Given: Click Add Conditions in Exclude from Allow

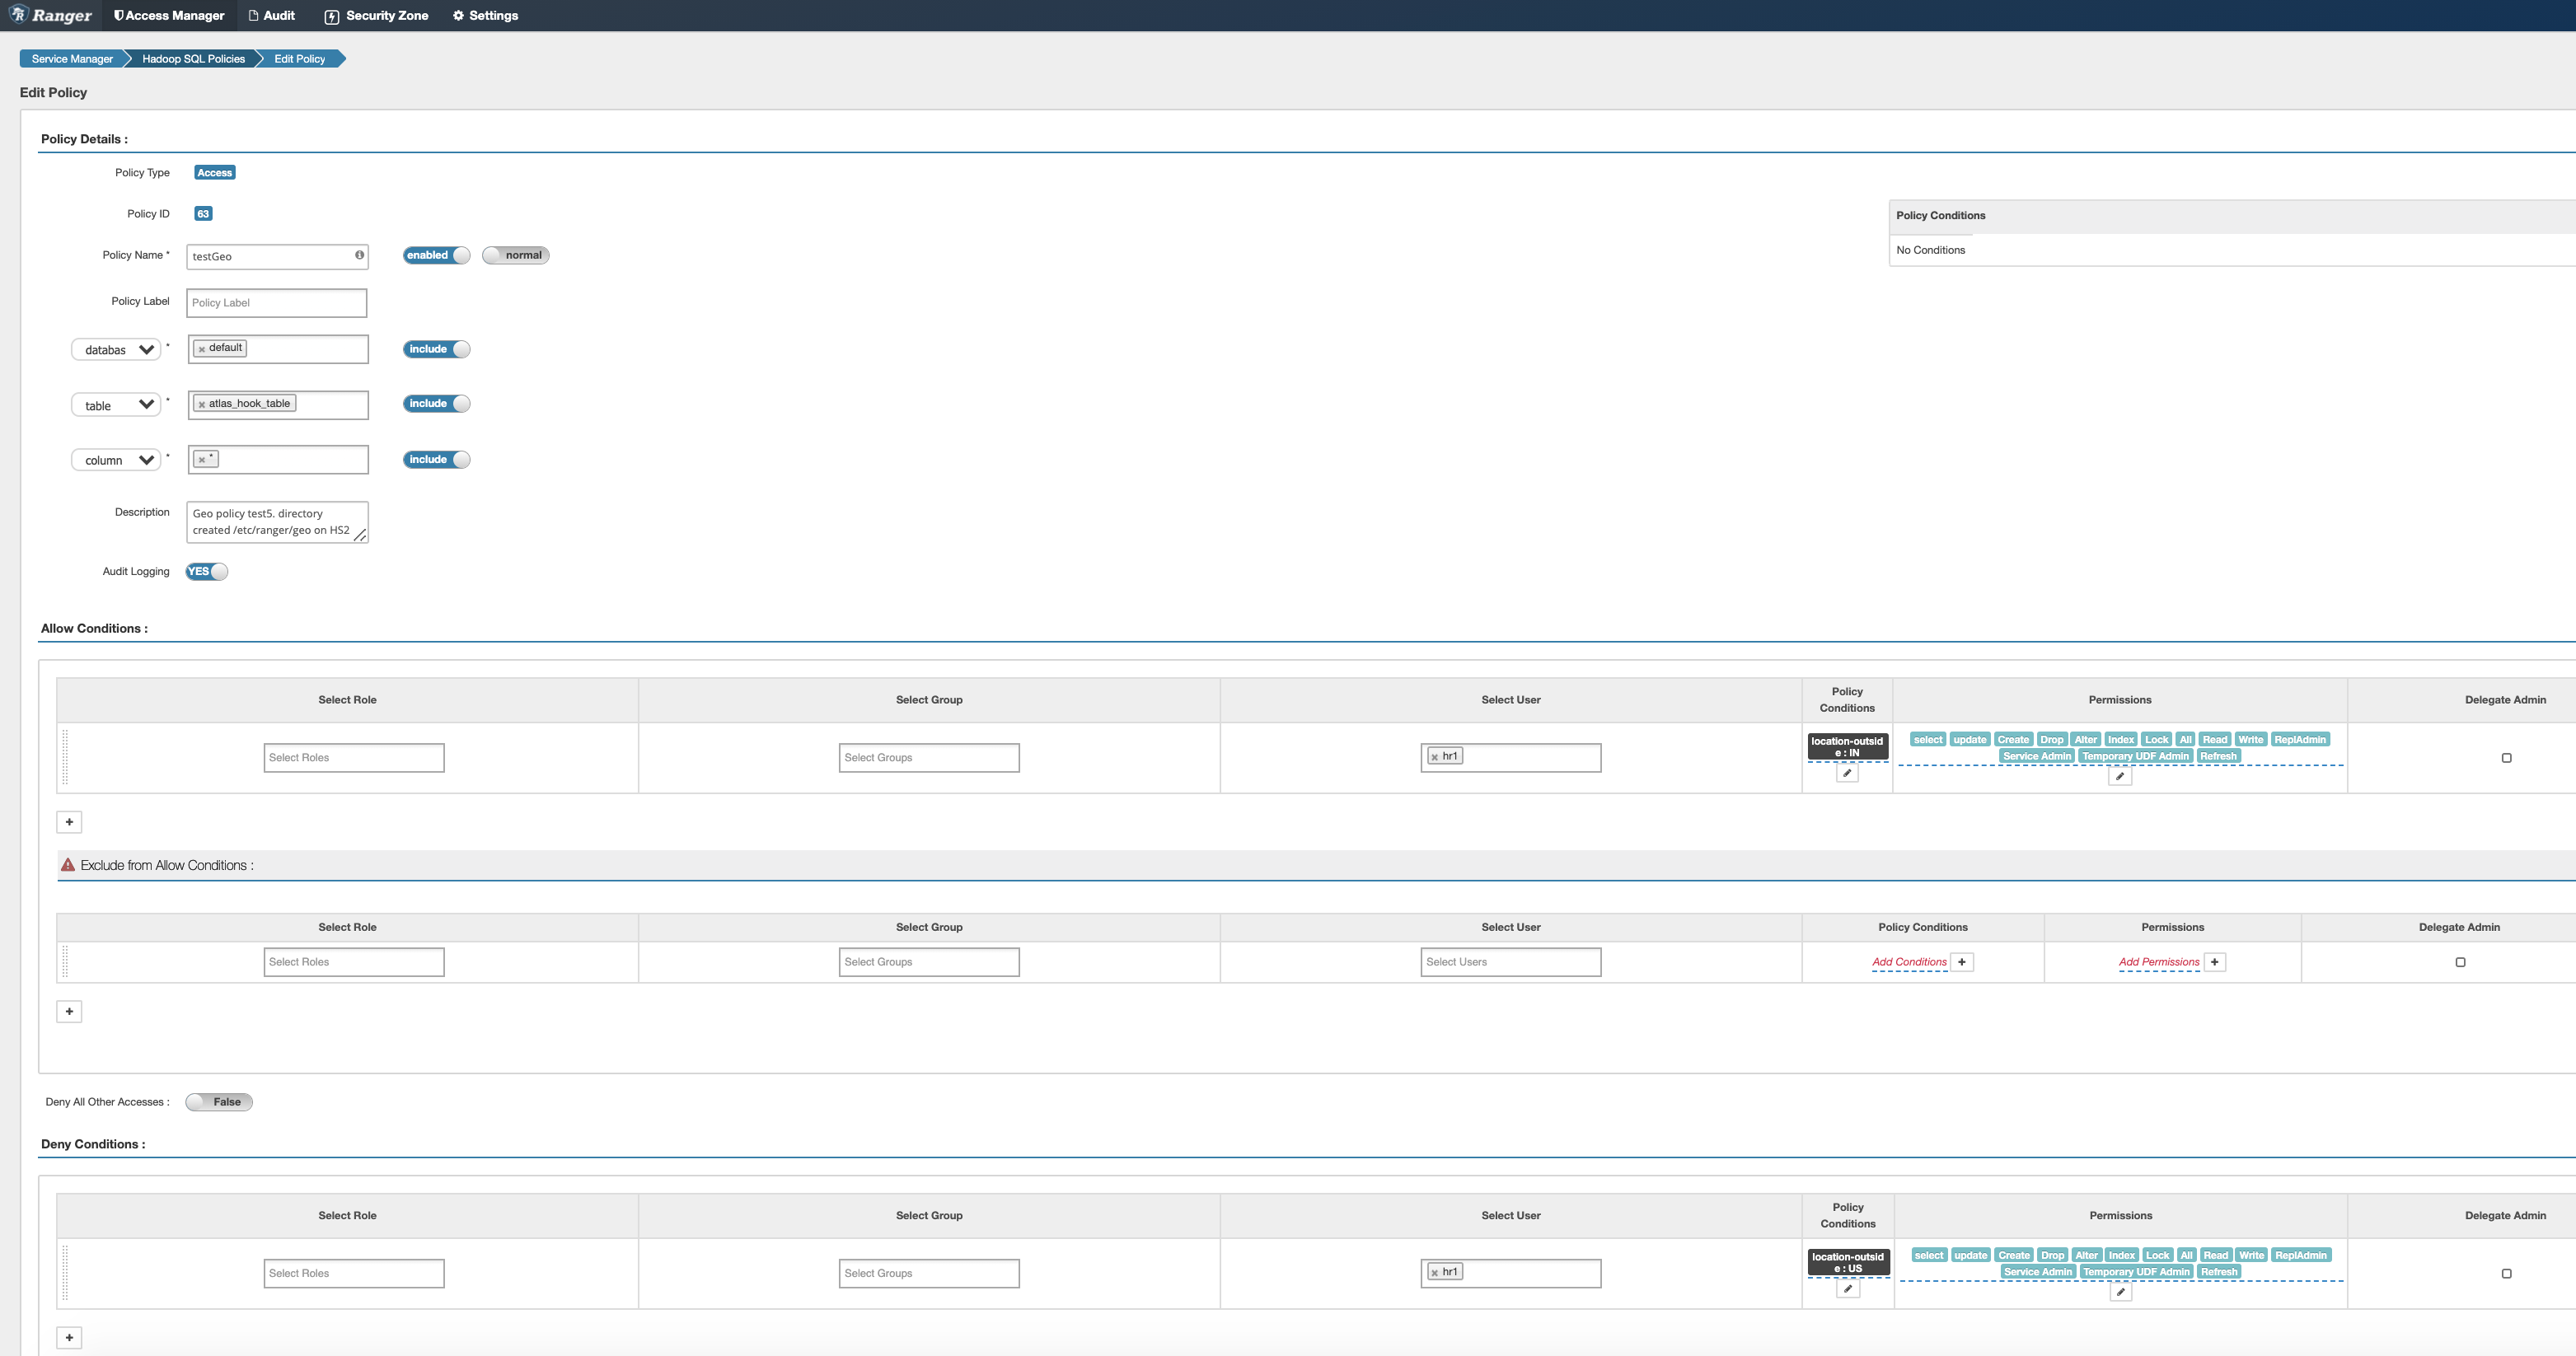Looking at the screenshot, I should (x=1909, y=961).
